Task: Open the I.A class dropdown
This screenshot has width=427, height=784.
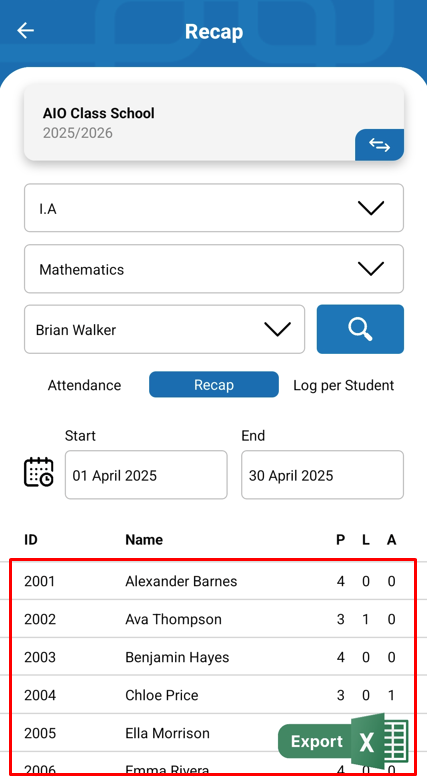Action: (214, 208)
